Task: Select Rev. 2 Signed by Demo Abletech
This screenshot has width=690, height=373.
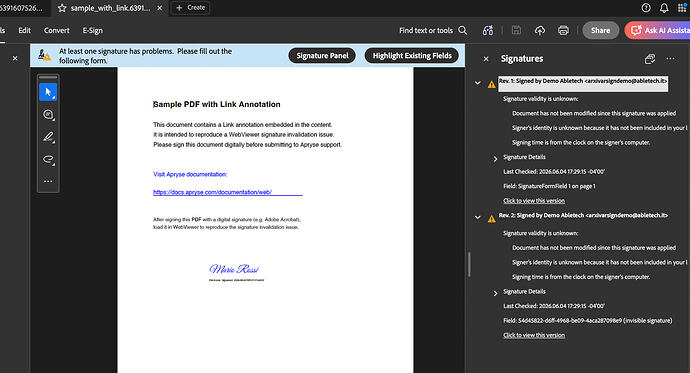Action: click(x=583, y=216)
